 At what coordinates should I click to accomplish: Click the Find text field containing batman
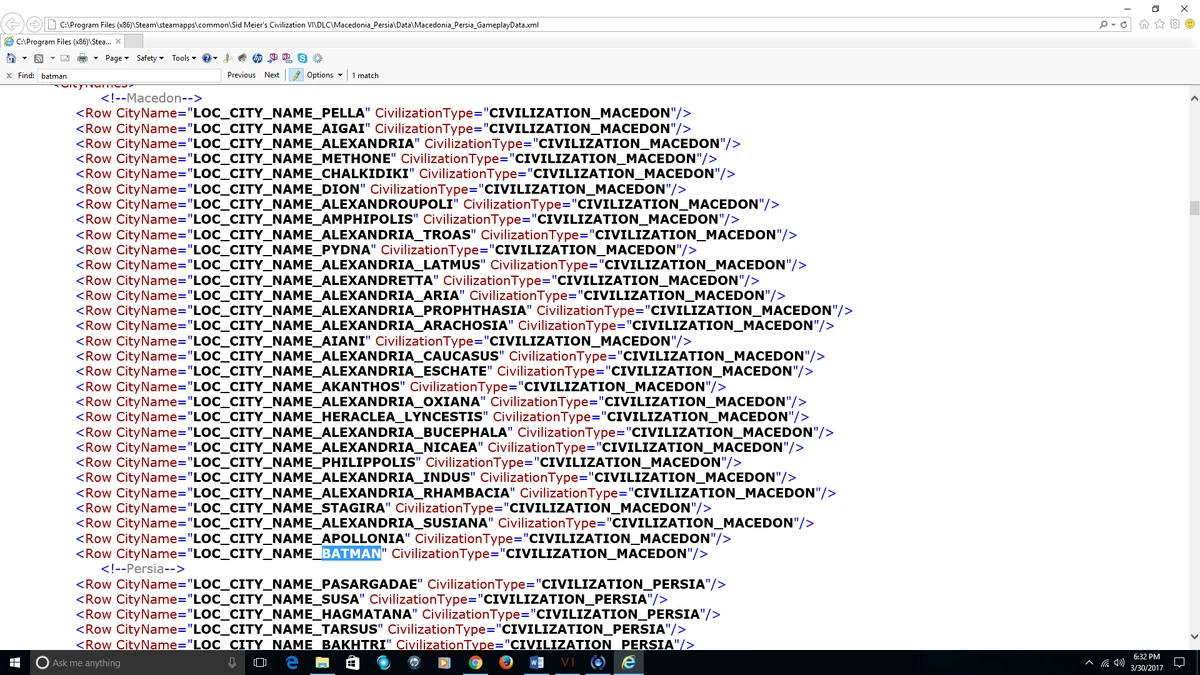tap(129, 75)
